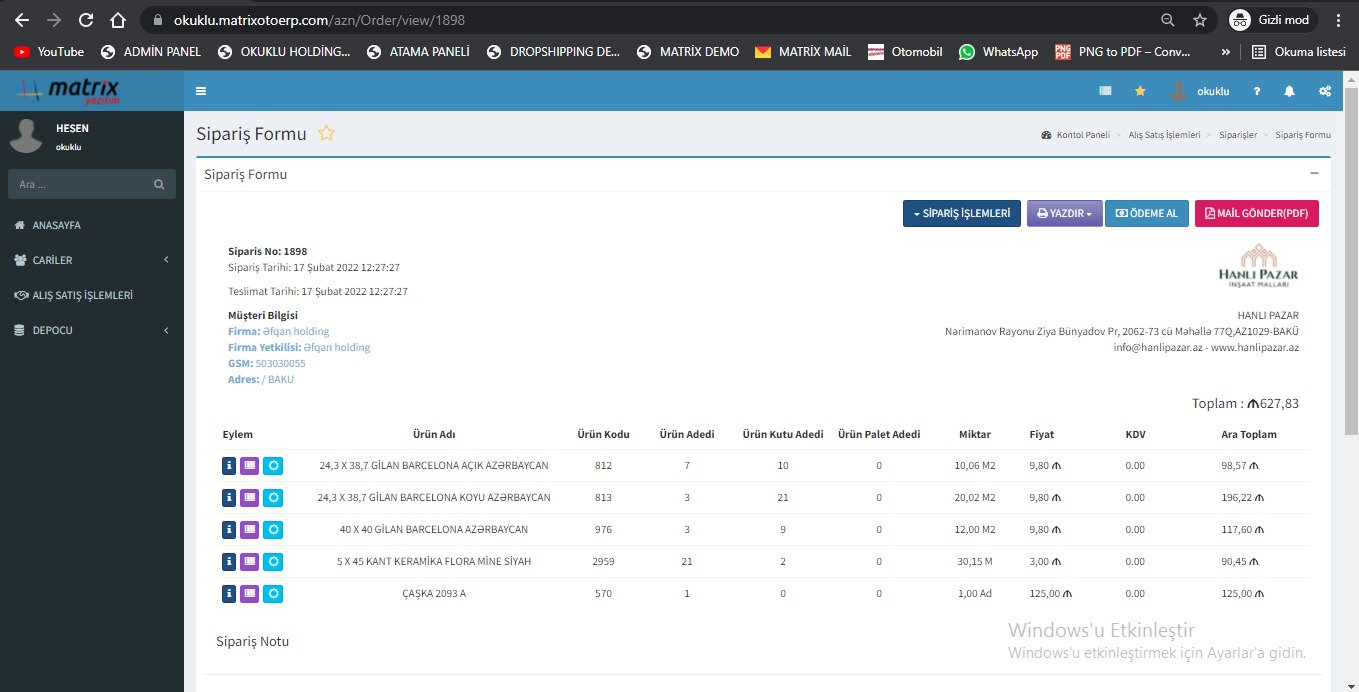The image size is (1359, 692).
Task: Open the YAZDIR print dropdown
Action: [1064, 214]
